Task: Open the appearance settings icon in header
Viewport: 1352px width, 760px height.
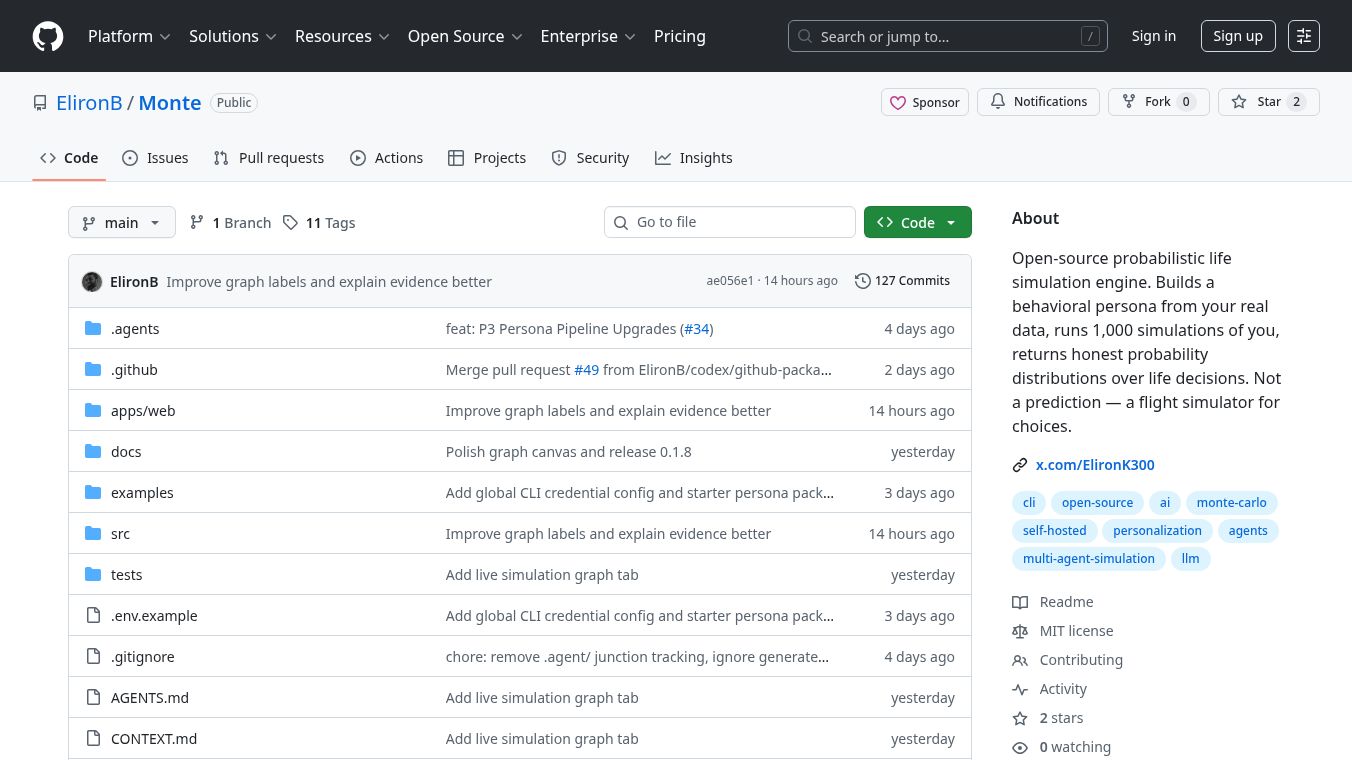Action: [1303, 36]
